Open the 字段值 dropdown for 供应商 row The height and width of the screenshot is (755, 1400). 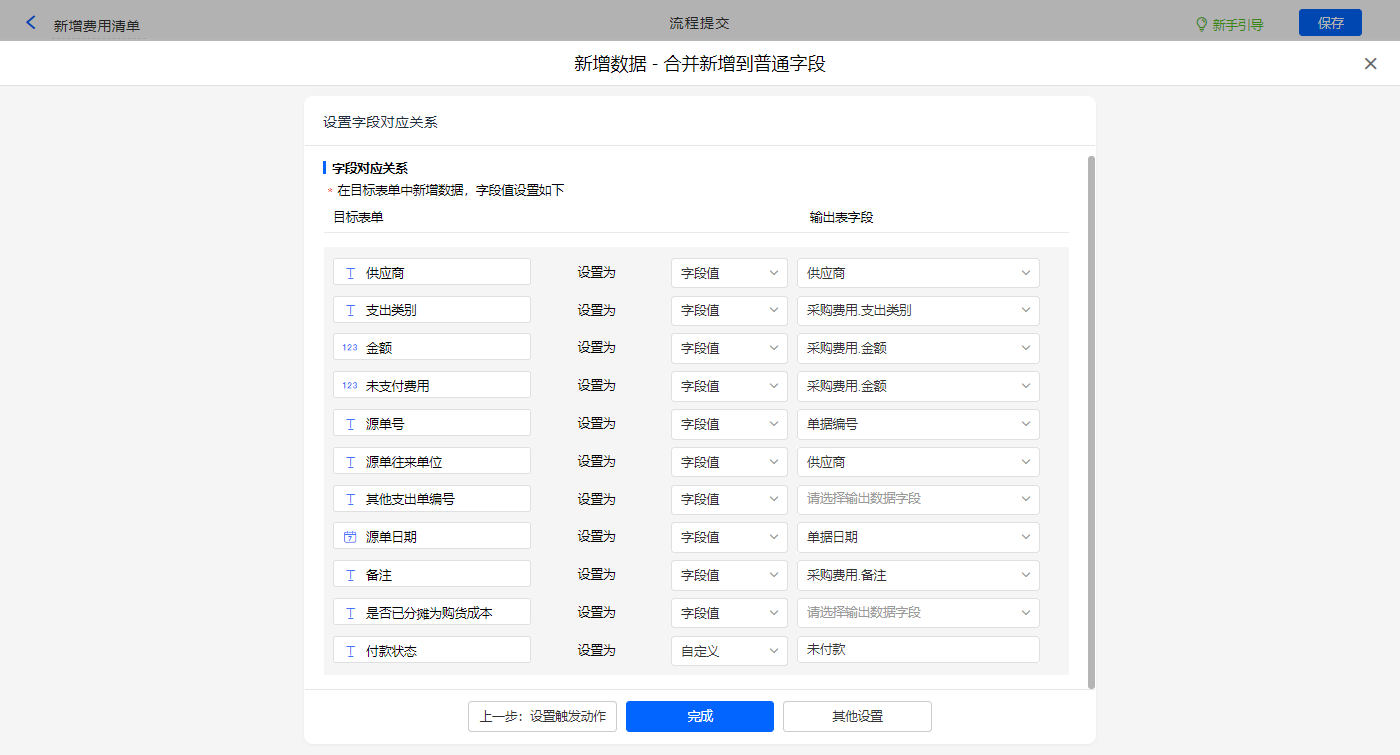point(729,273)
